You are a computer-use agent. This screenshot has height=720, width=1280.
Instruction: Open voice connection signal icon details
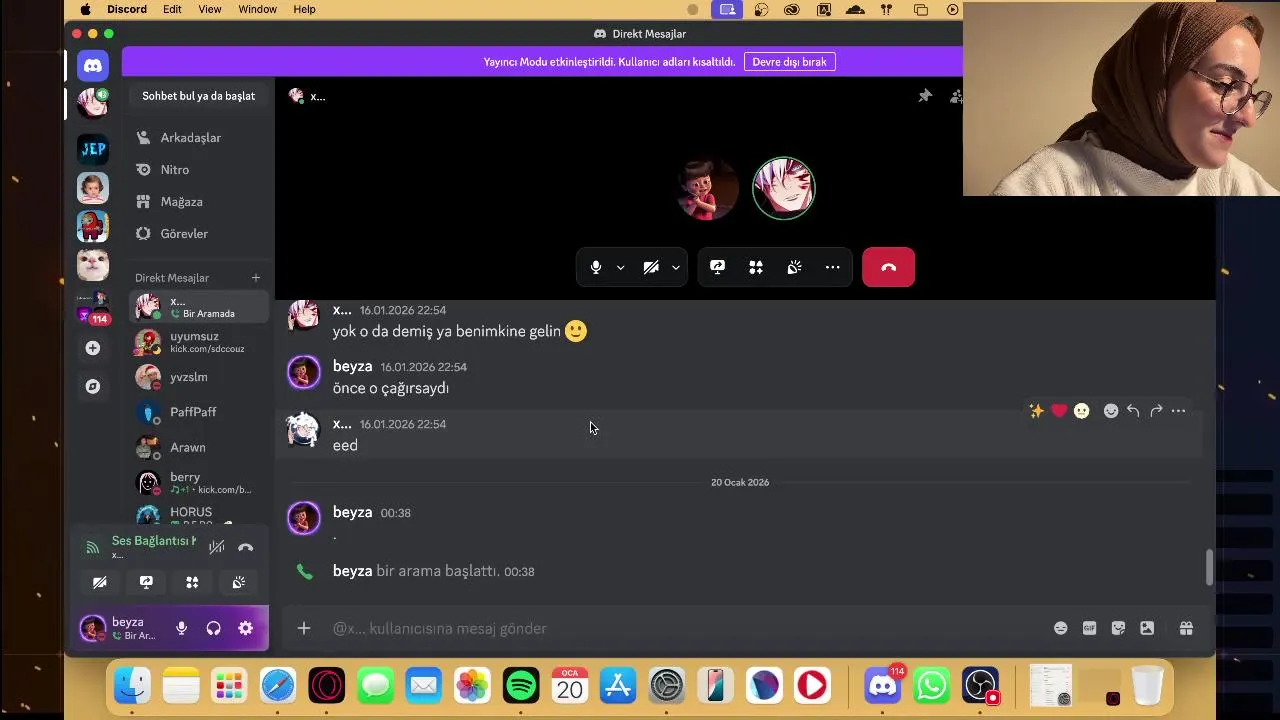pos(92,547)
